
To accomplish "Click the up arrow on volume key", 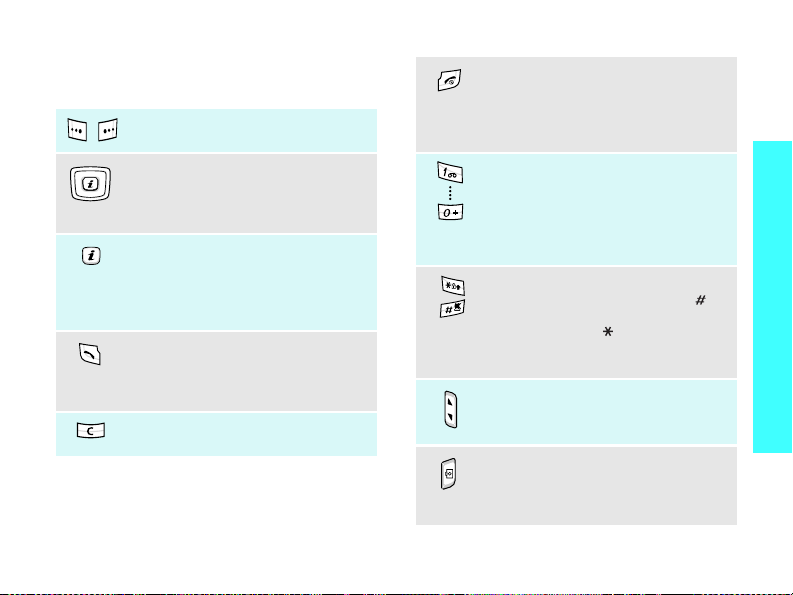I will tap(450, 402).
